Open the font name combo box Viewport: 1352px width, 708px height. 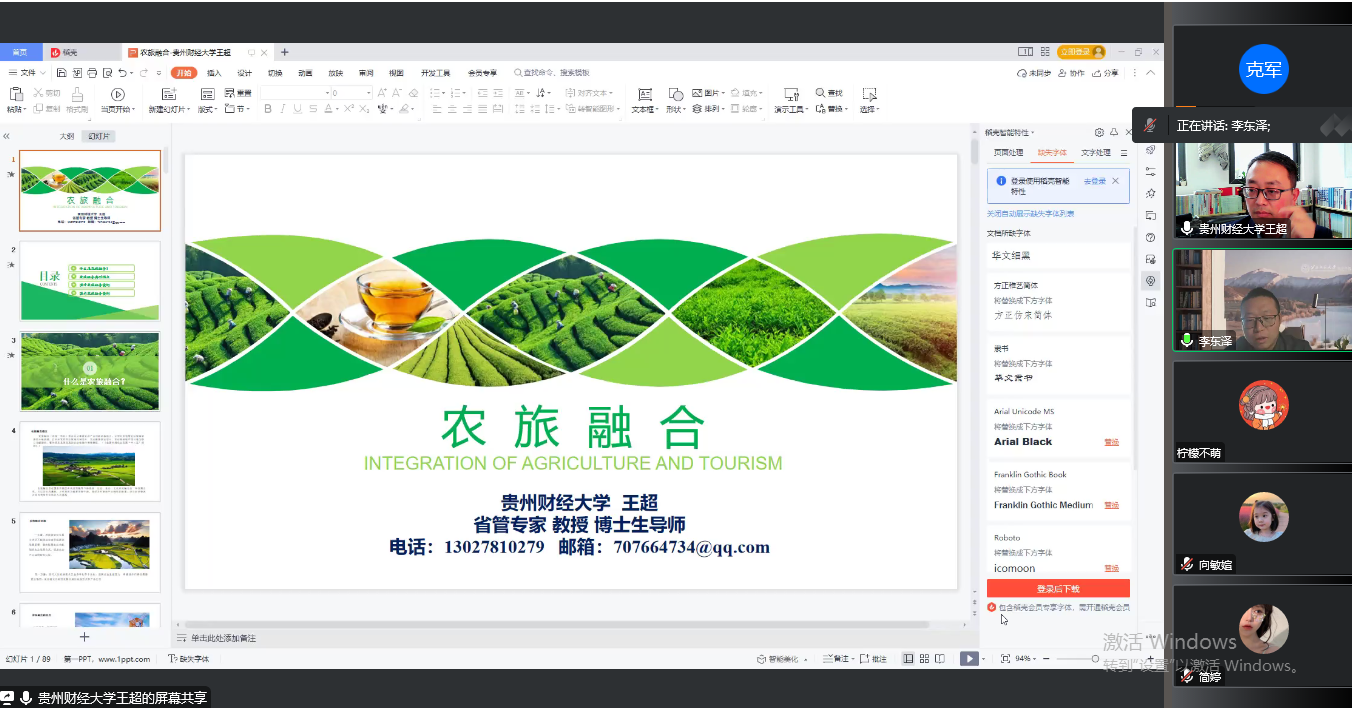coord(295,93)
